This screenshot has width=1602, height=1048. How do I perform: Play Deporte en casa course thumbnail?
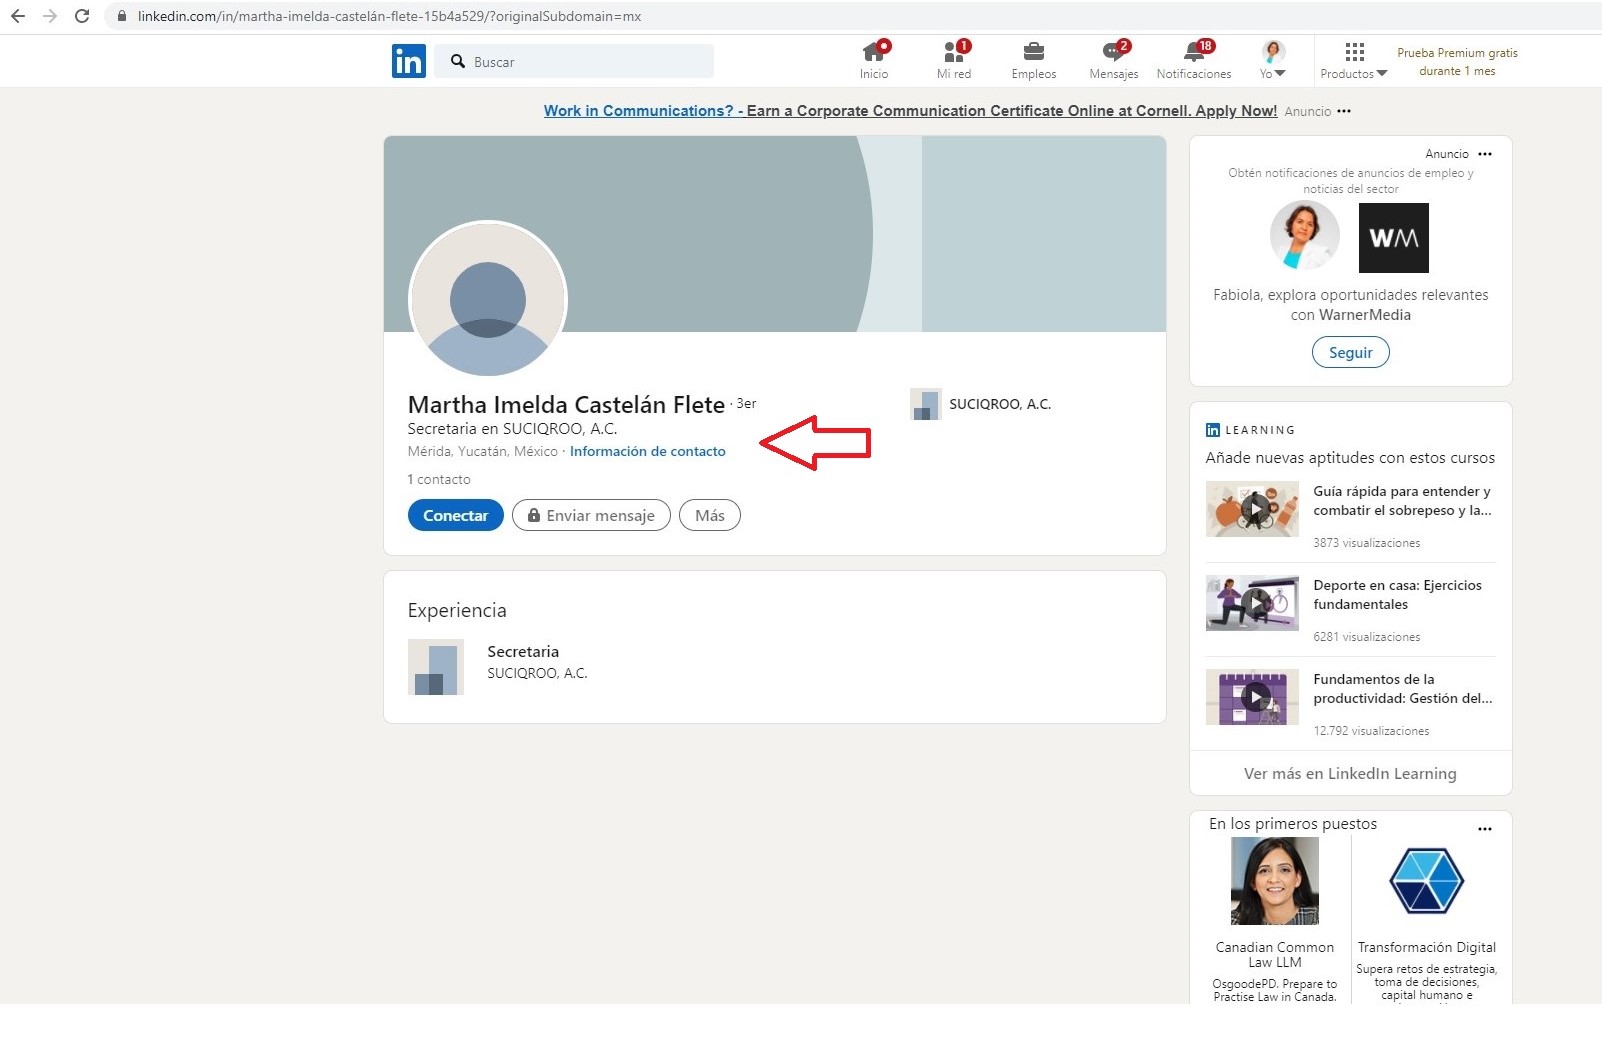click(1252, 603)
